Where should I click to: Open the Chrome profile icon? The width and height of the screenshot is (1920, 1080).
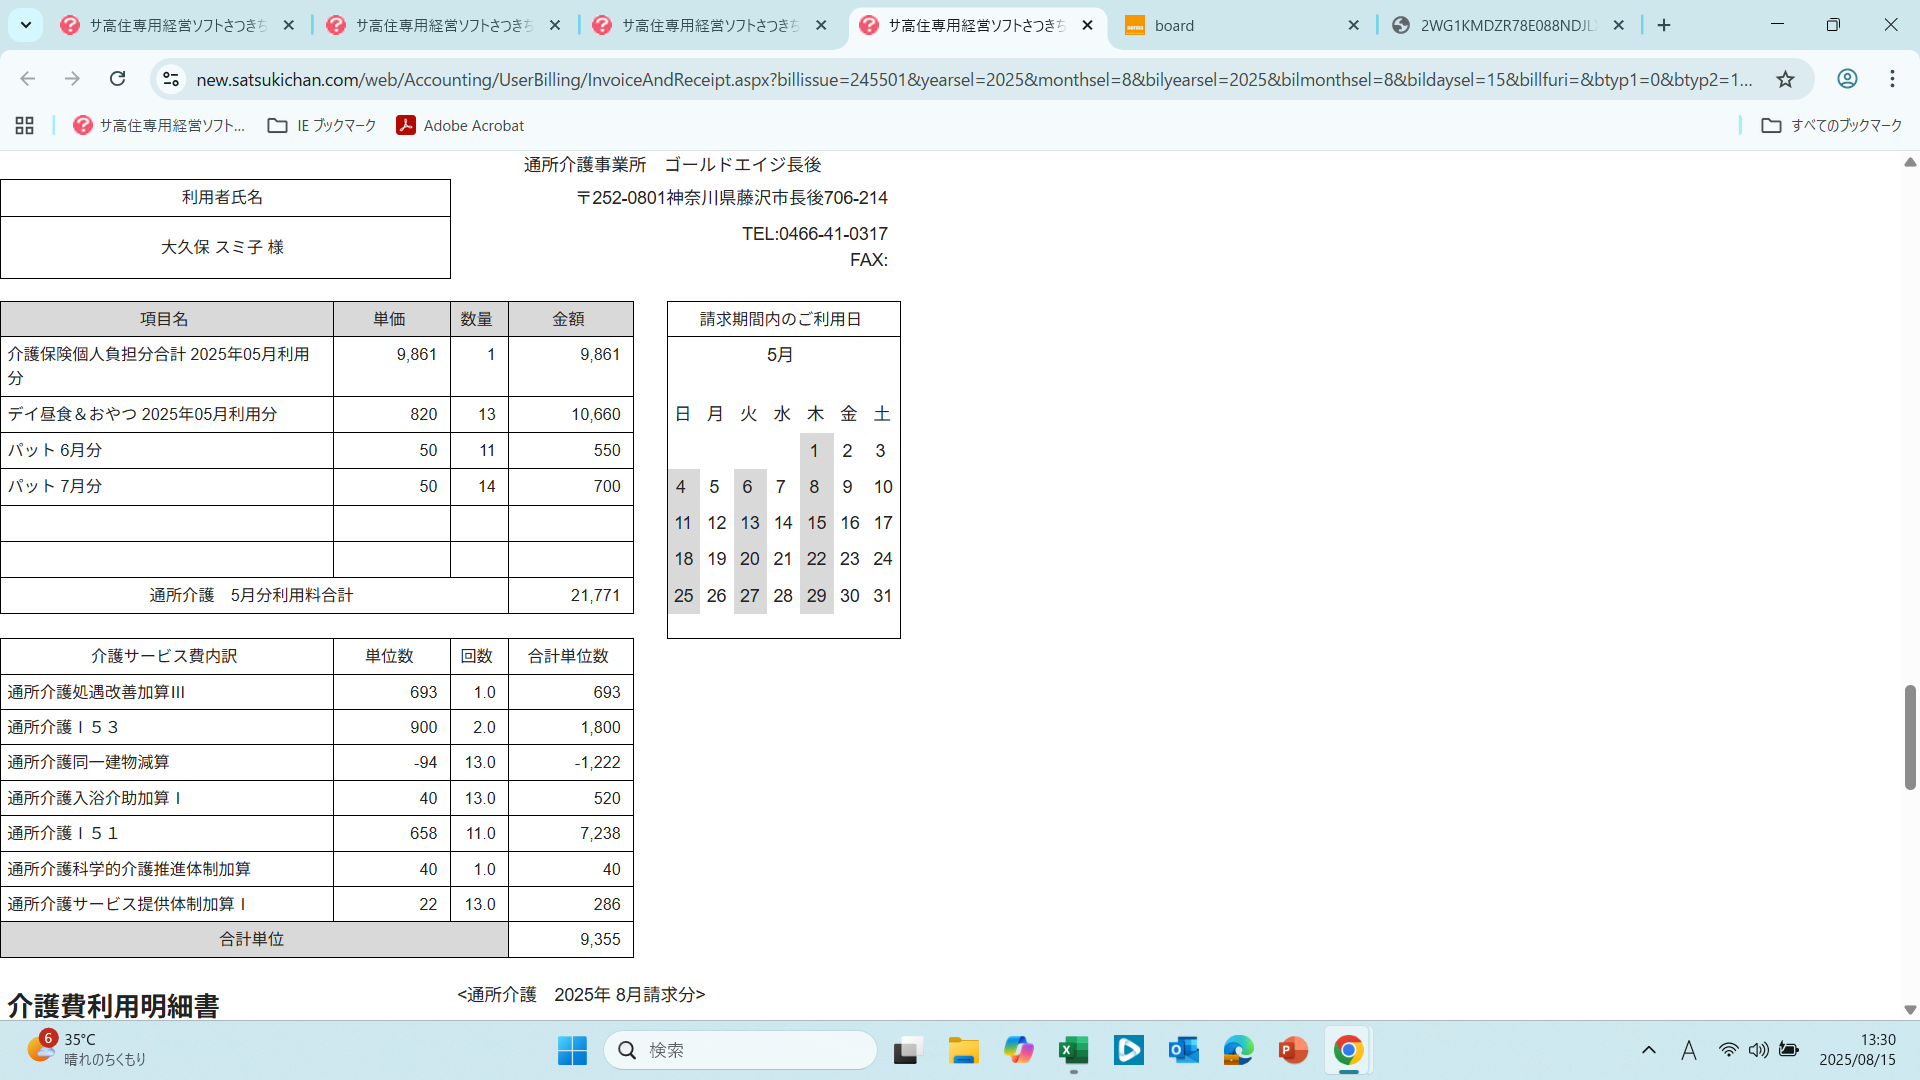tap(1847, 79)
